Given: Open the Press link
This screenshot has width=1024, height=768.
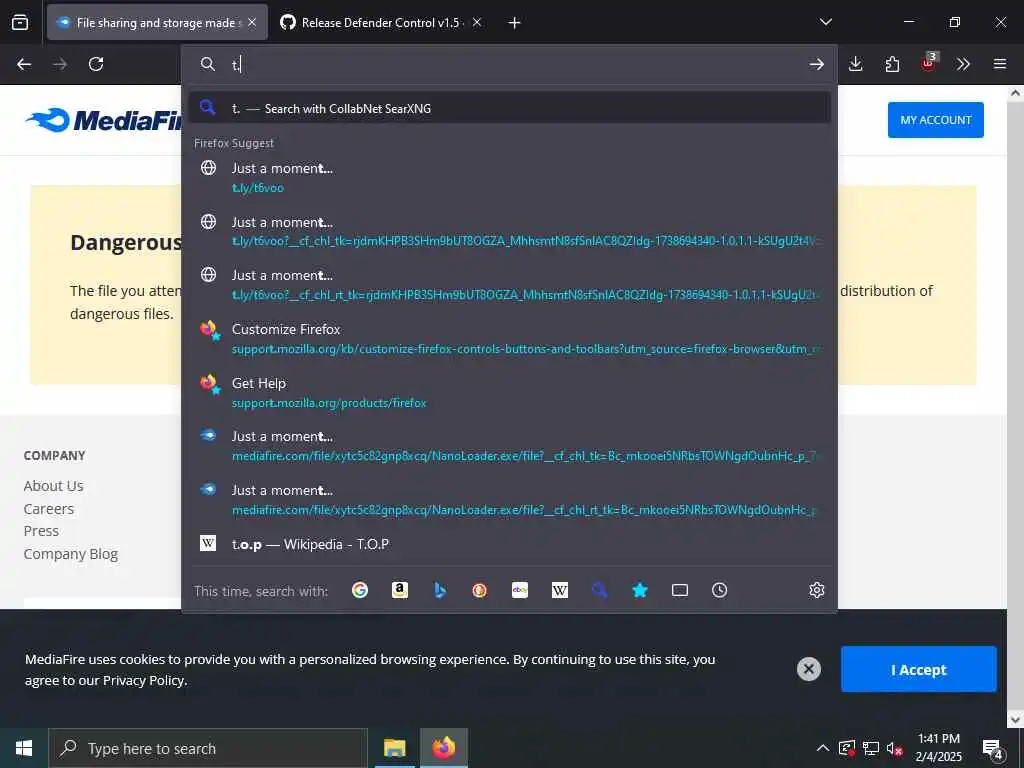Looking at the screenshot, I should (41, 531).
